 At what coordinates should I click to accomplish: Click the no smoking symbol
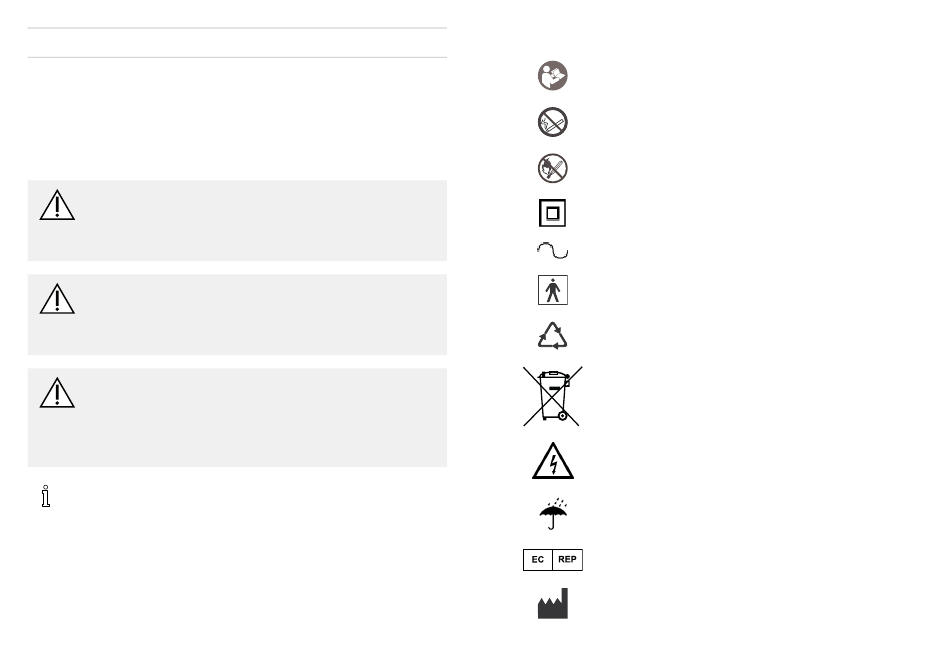(x=553, y=122)
